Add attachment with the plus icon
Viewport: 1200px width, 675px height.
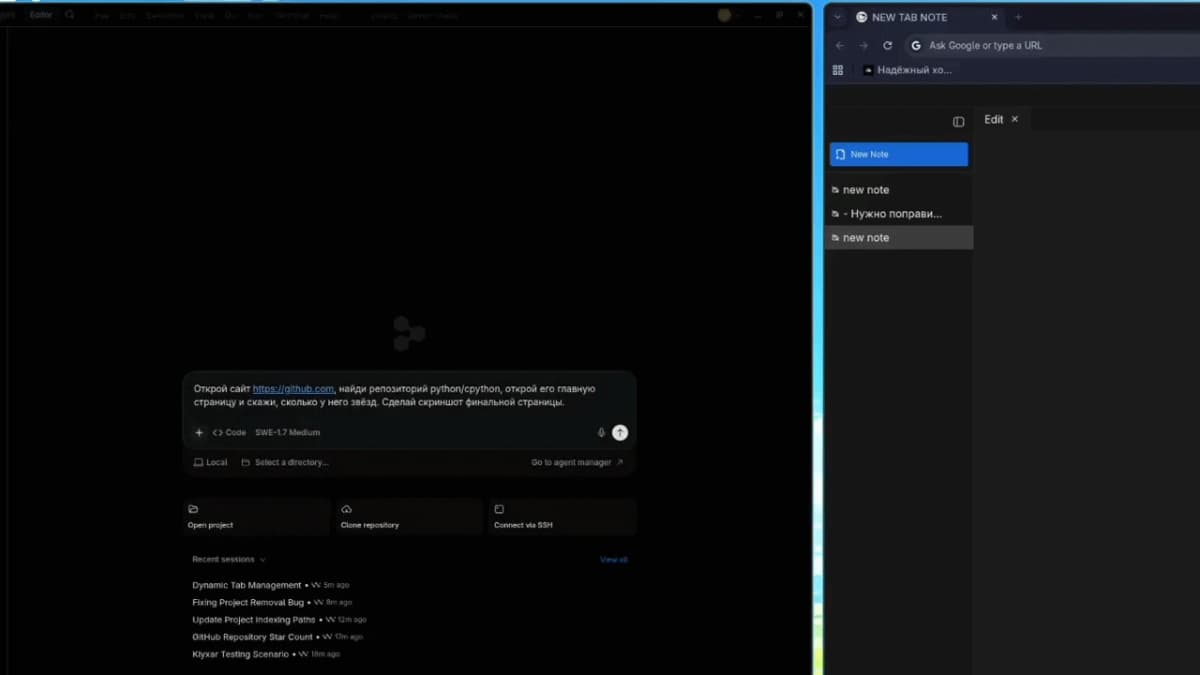(x=199, y=433)
